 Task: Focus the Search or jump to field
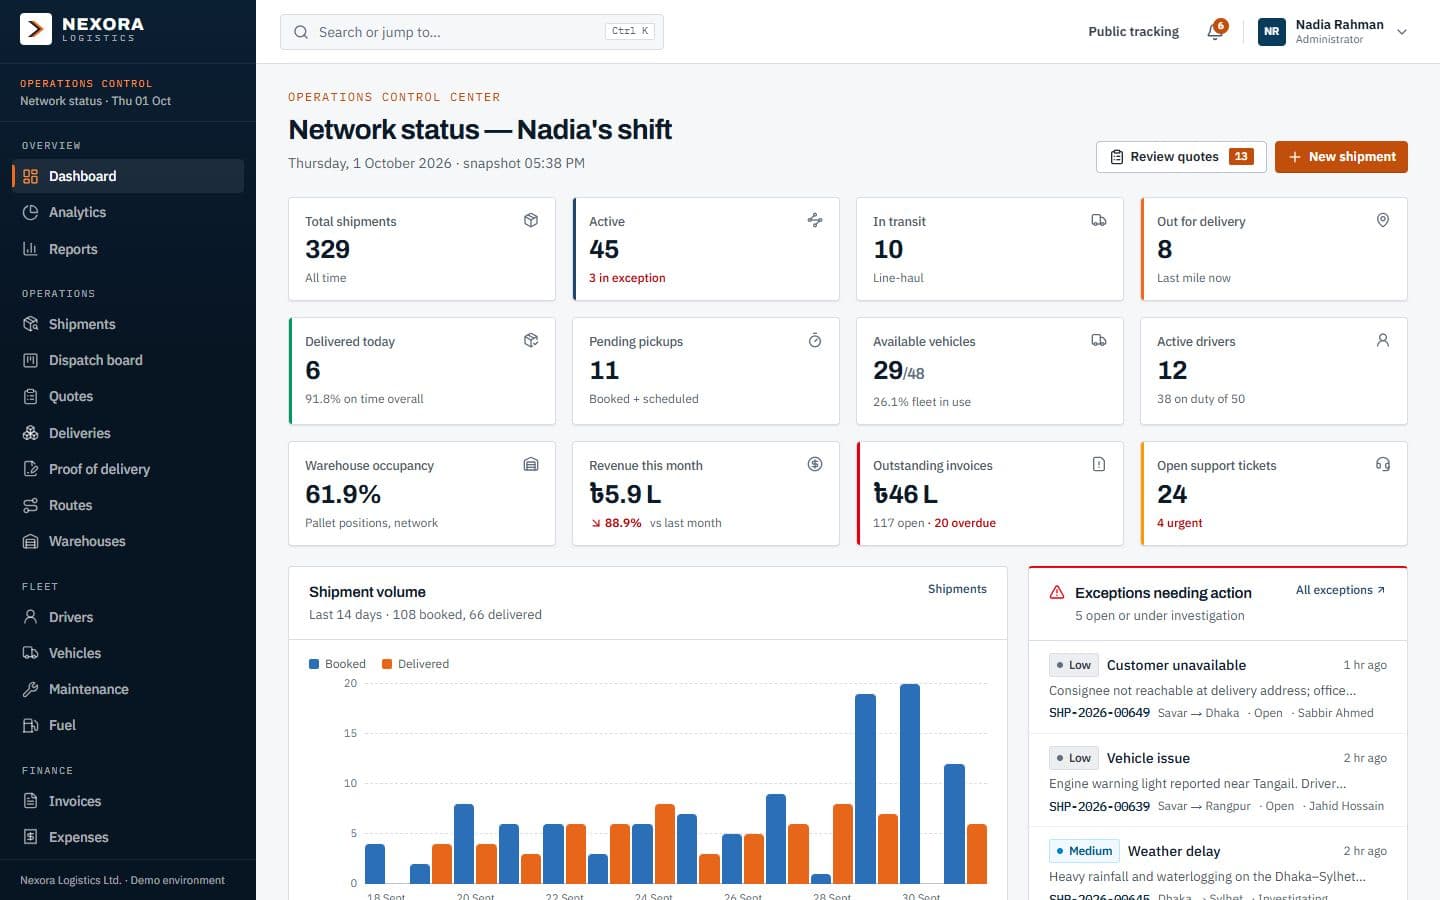coord(472,32)
